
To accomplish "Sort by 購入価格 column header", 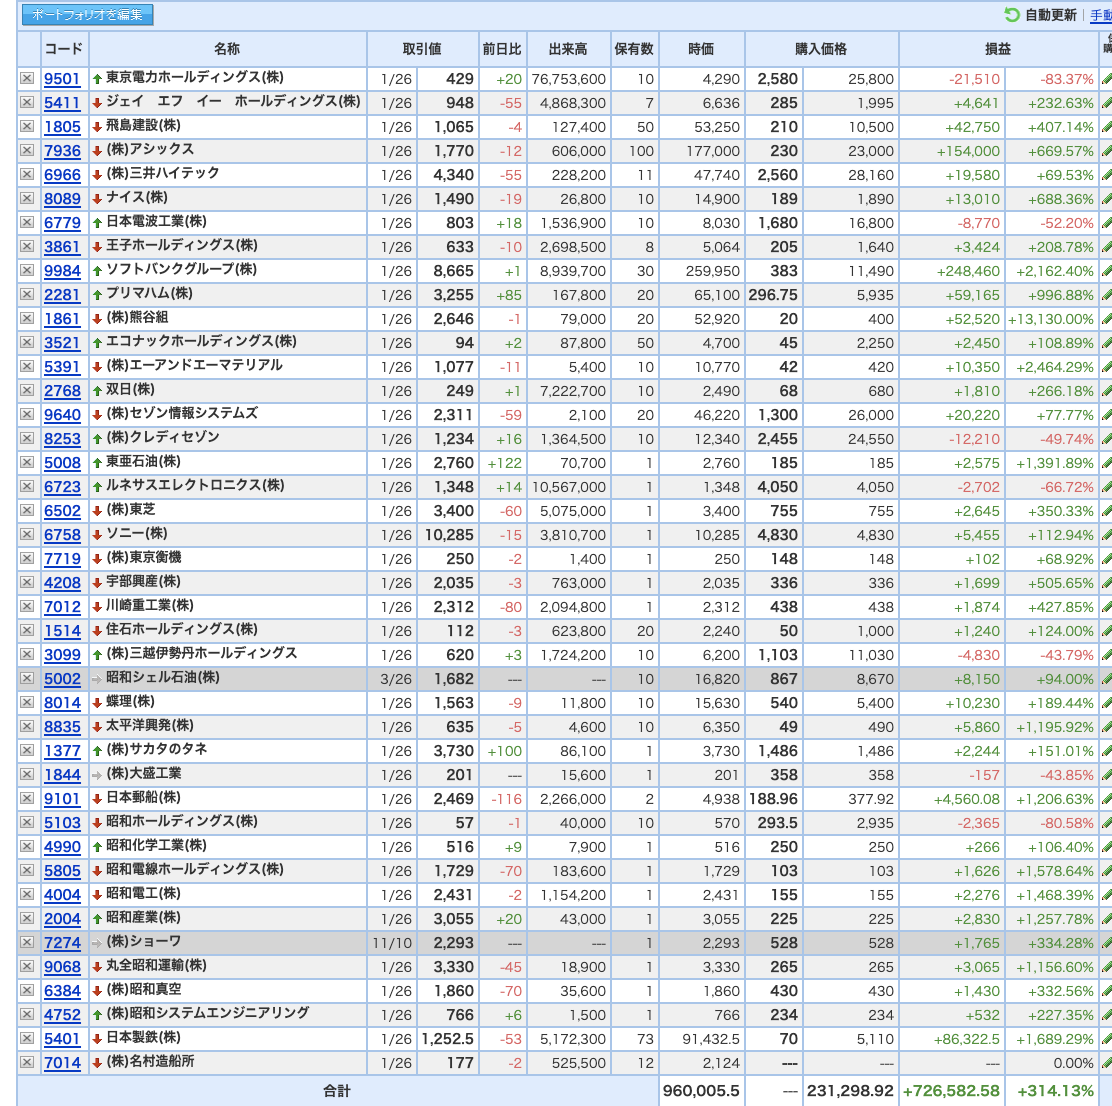I will click(x=821, y=49).
